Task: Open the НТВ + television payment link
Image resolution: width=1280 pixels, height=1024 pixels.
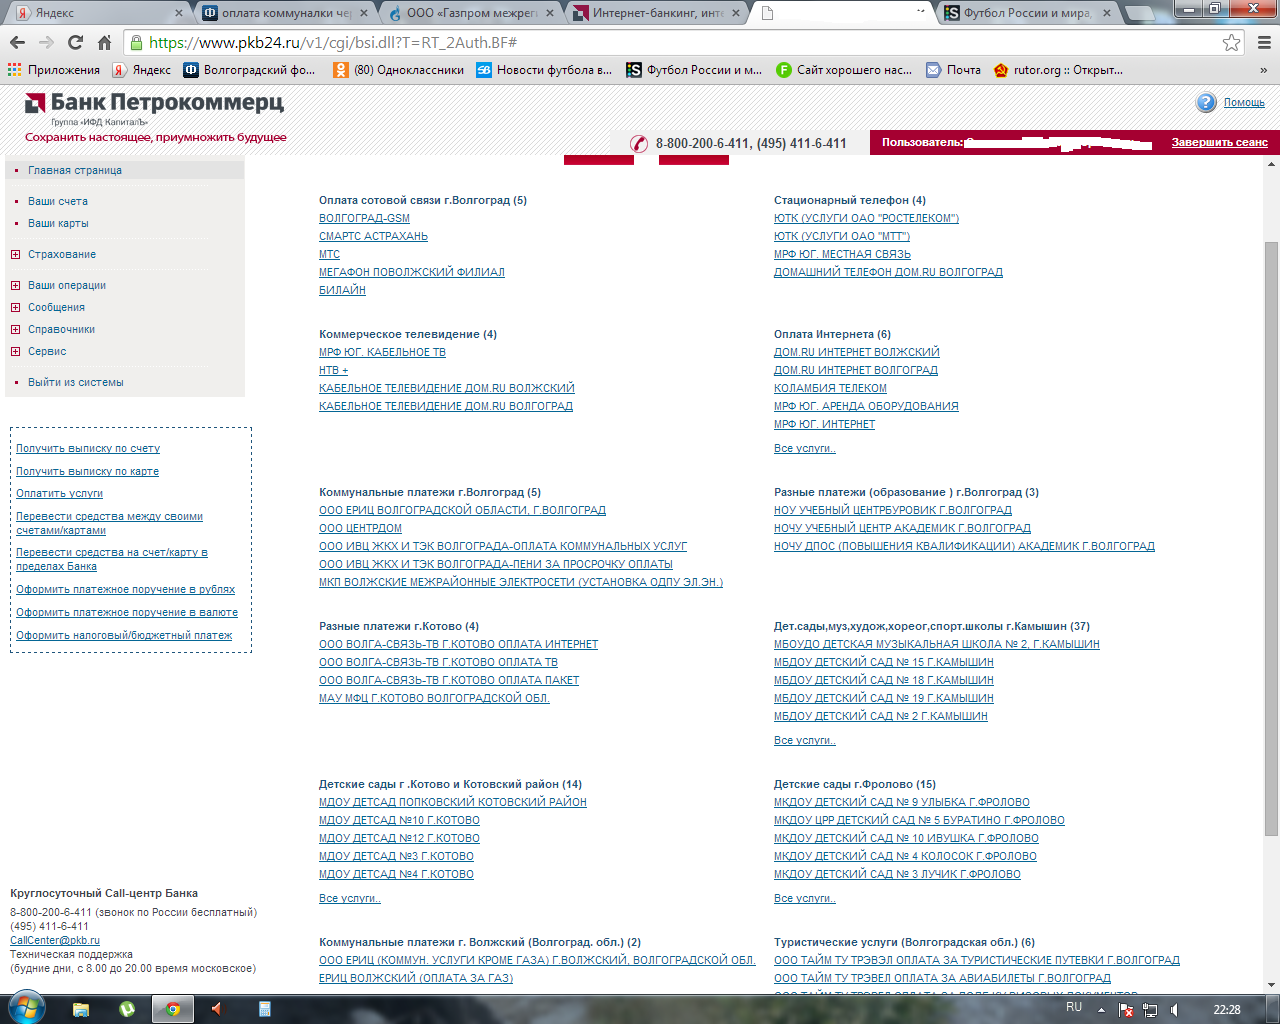Action: [x=334, y=370]
